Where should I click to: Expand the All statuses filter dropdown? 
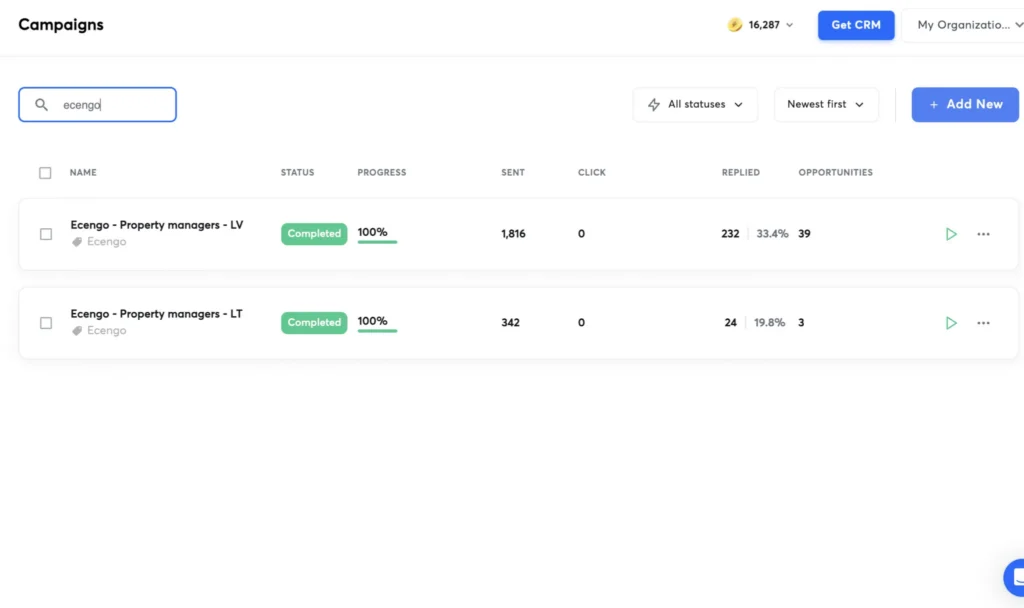pyautogui.click(x=695, y=105)
